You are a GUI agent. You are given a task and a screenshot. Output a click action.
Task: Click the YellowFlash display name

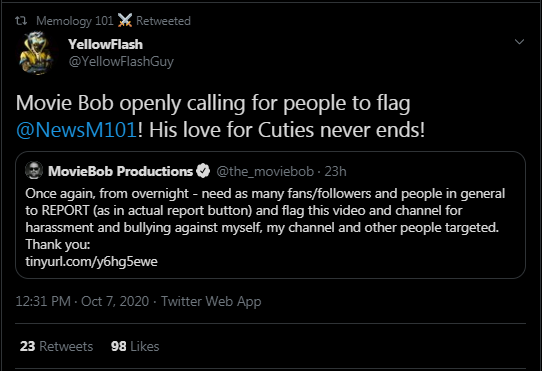[x=105, y=44]
